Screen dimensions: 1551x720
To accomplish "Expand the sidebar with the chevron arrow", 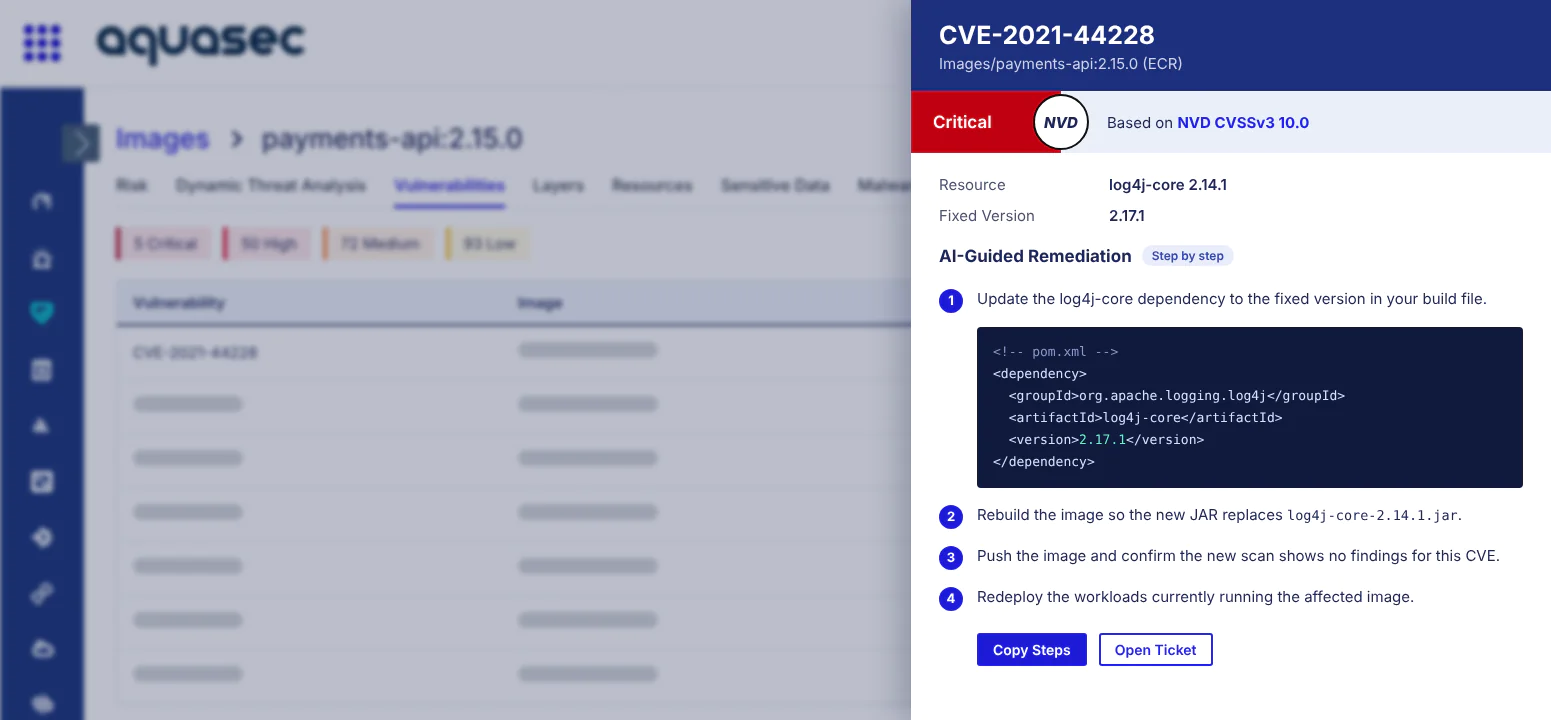I will (x=80, y=144).
